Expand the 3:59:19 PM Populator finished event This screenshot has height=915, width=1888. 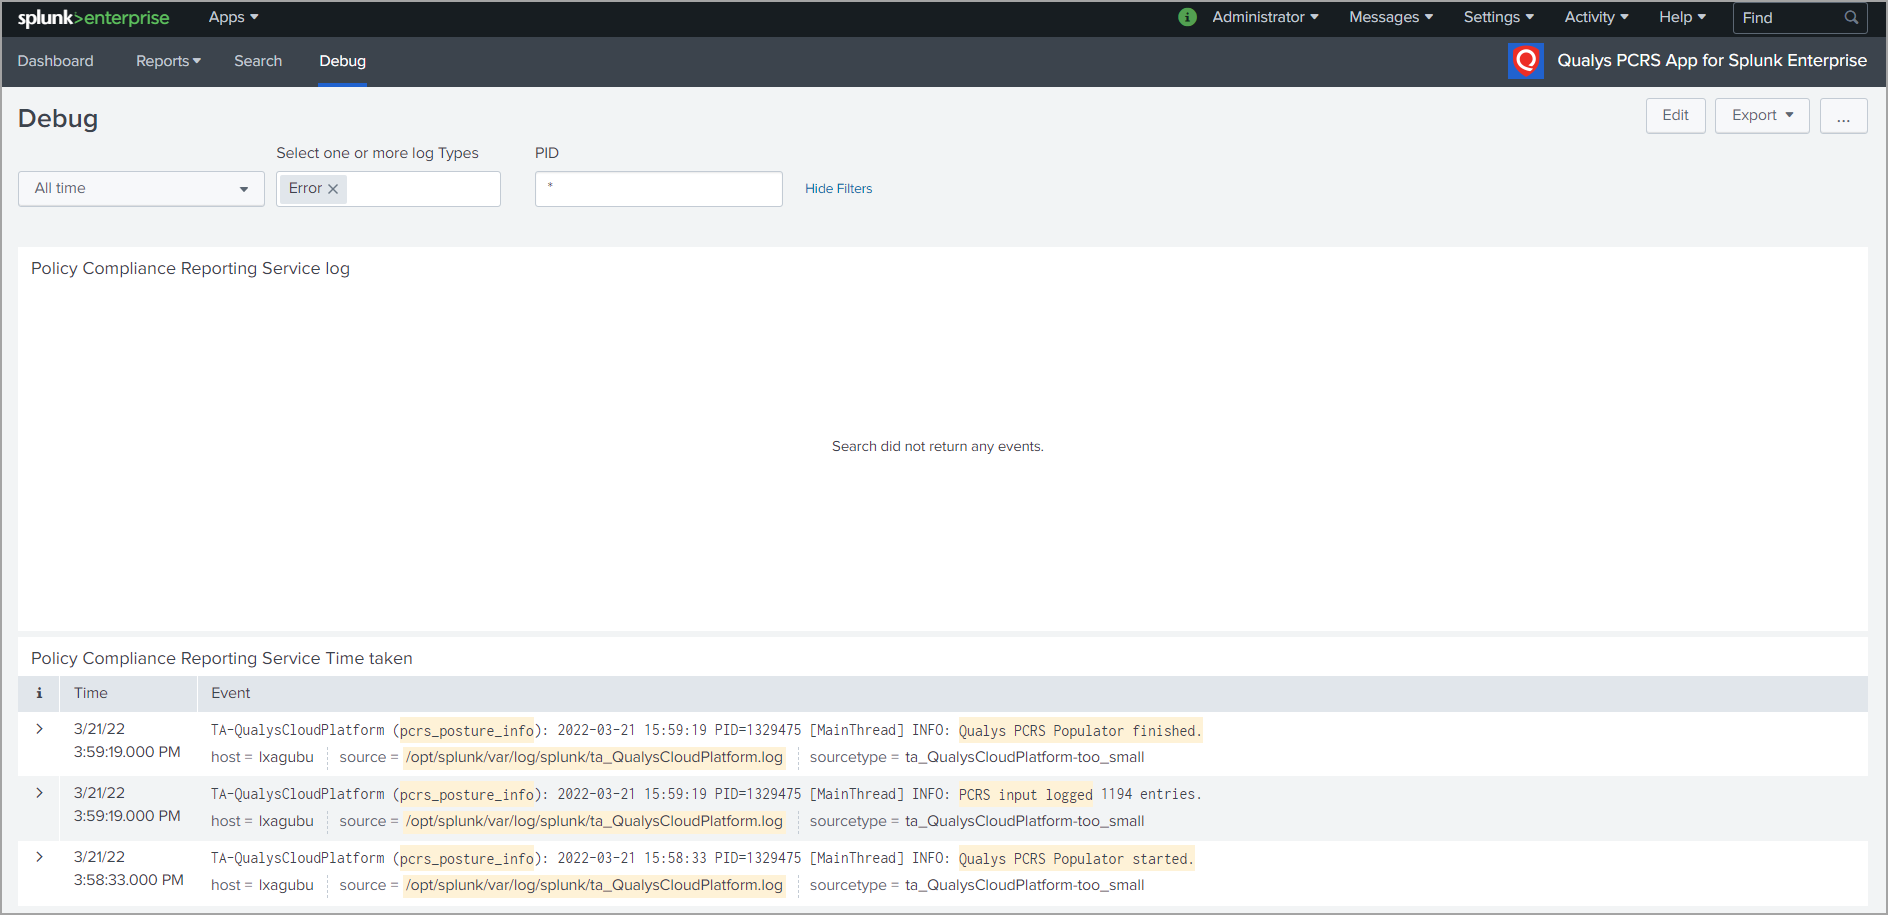pyautogui.click(x=39, y=729)
